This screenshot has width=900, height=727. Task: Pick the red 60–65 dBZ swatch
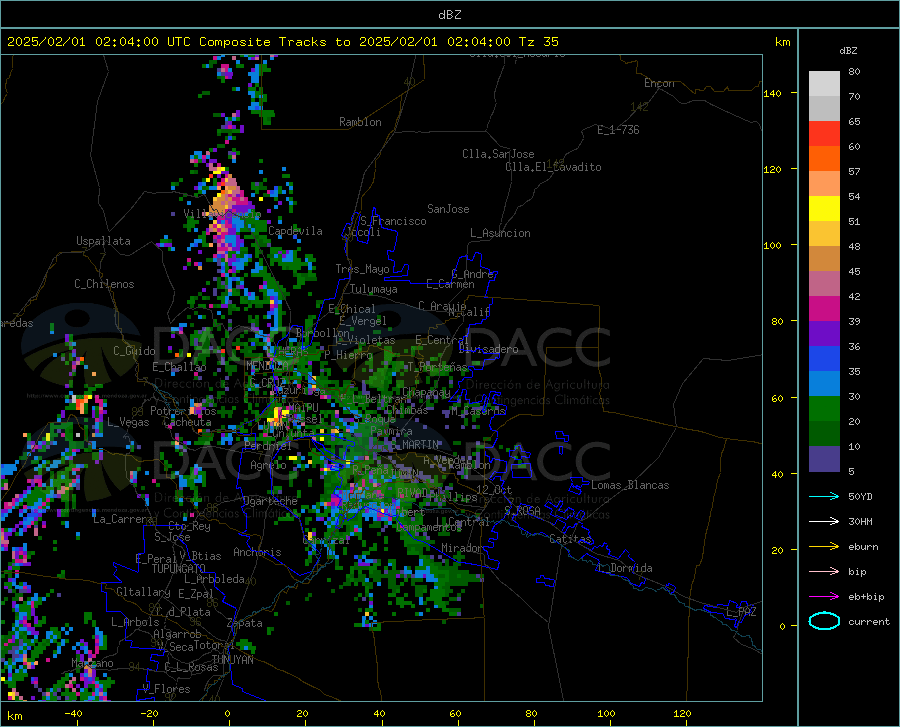(824, 134)
